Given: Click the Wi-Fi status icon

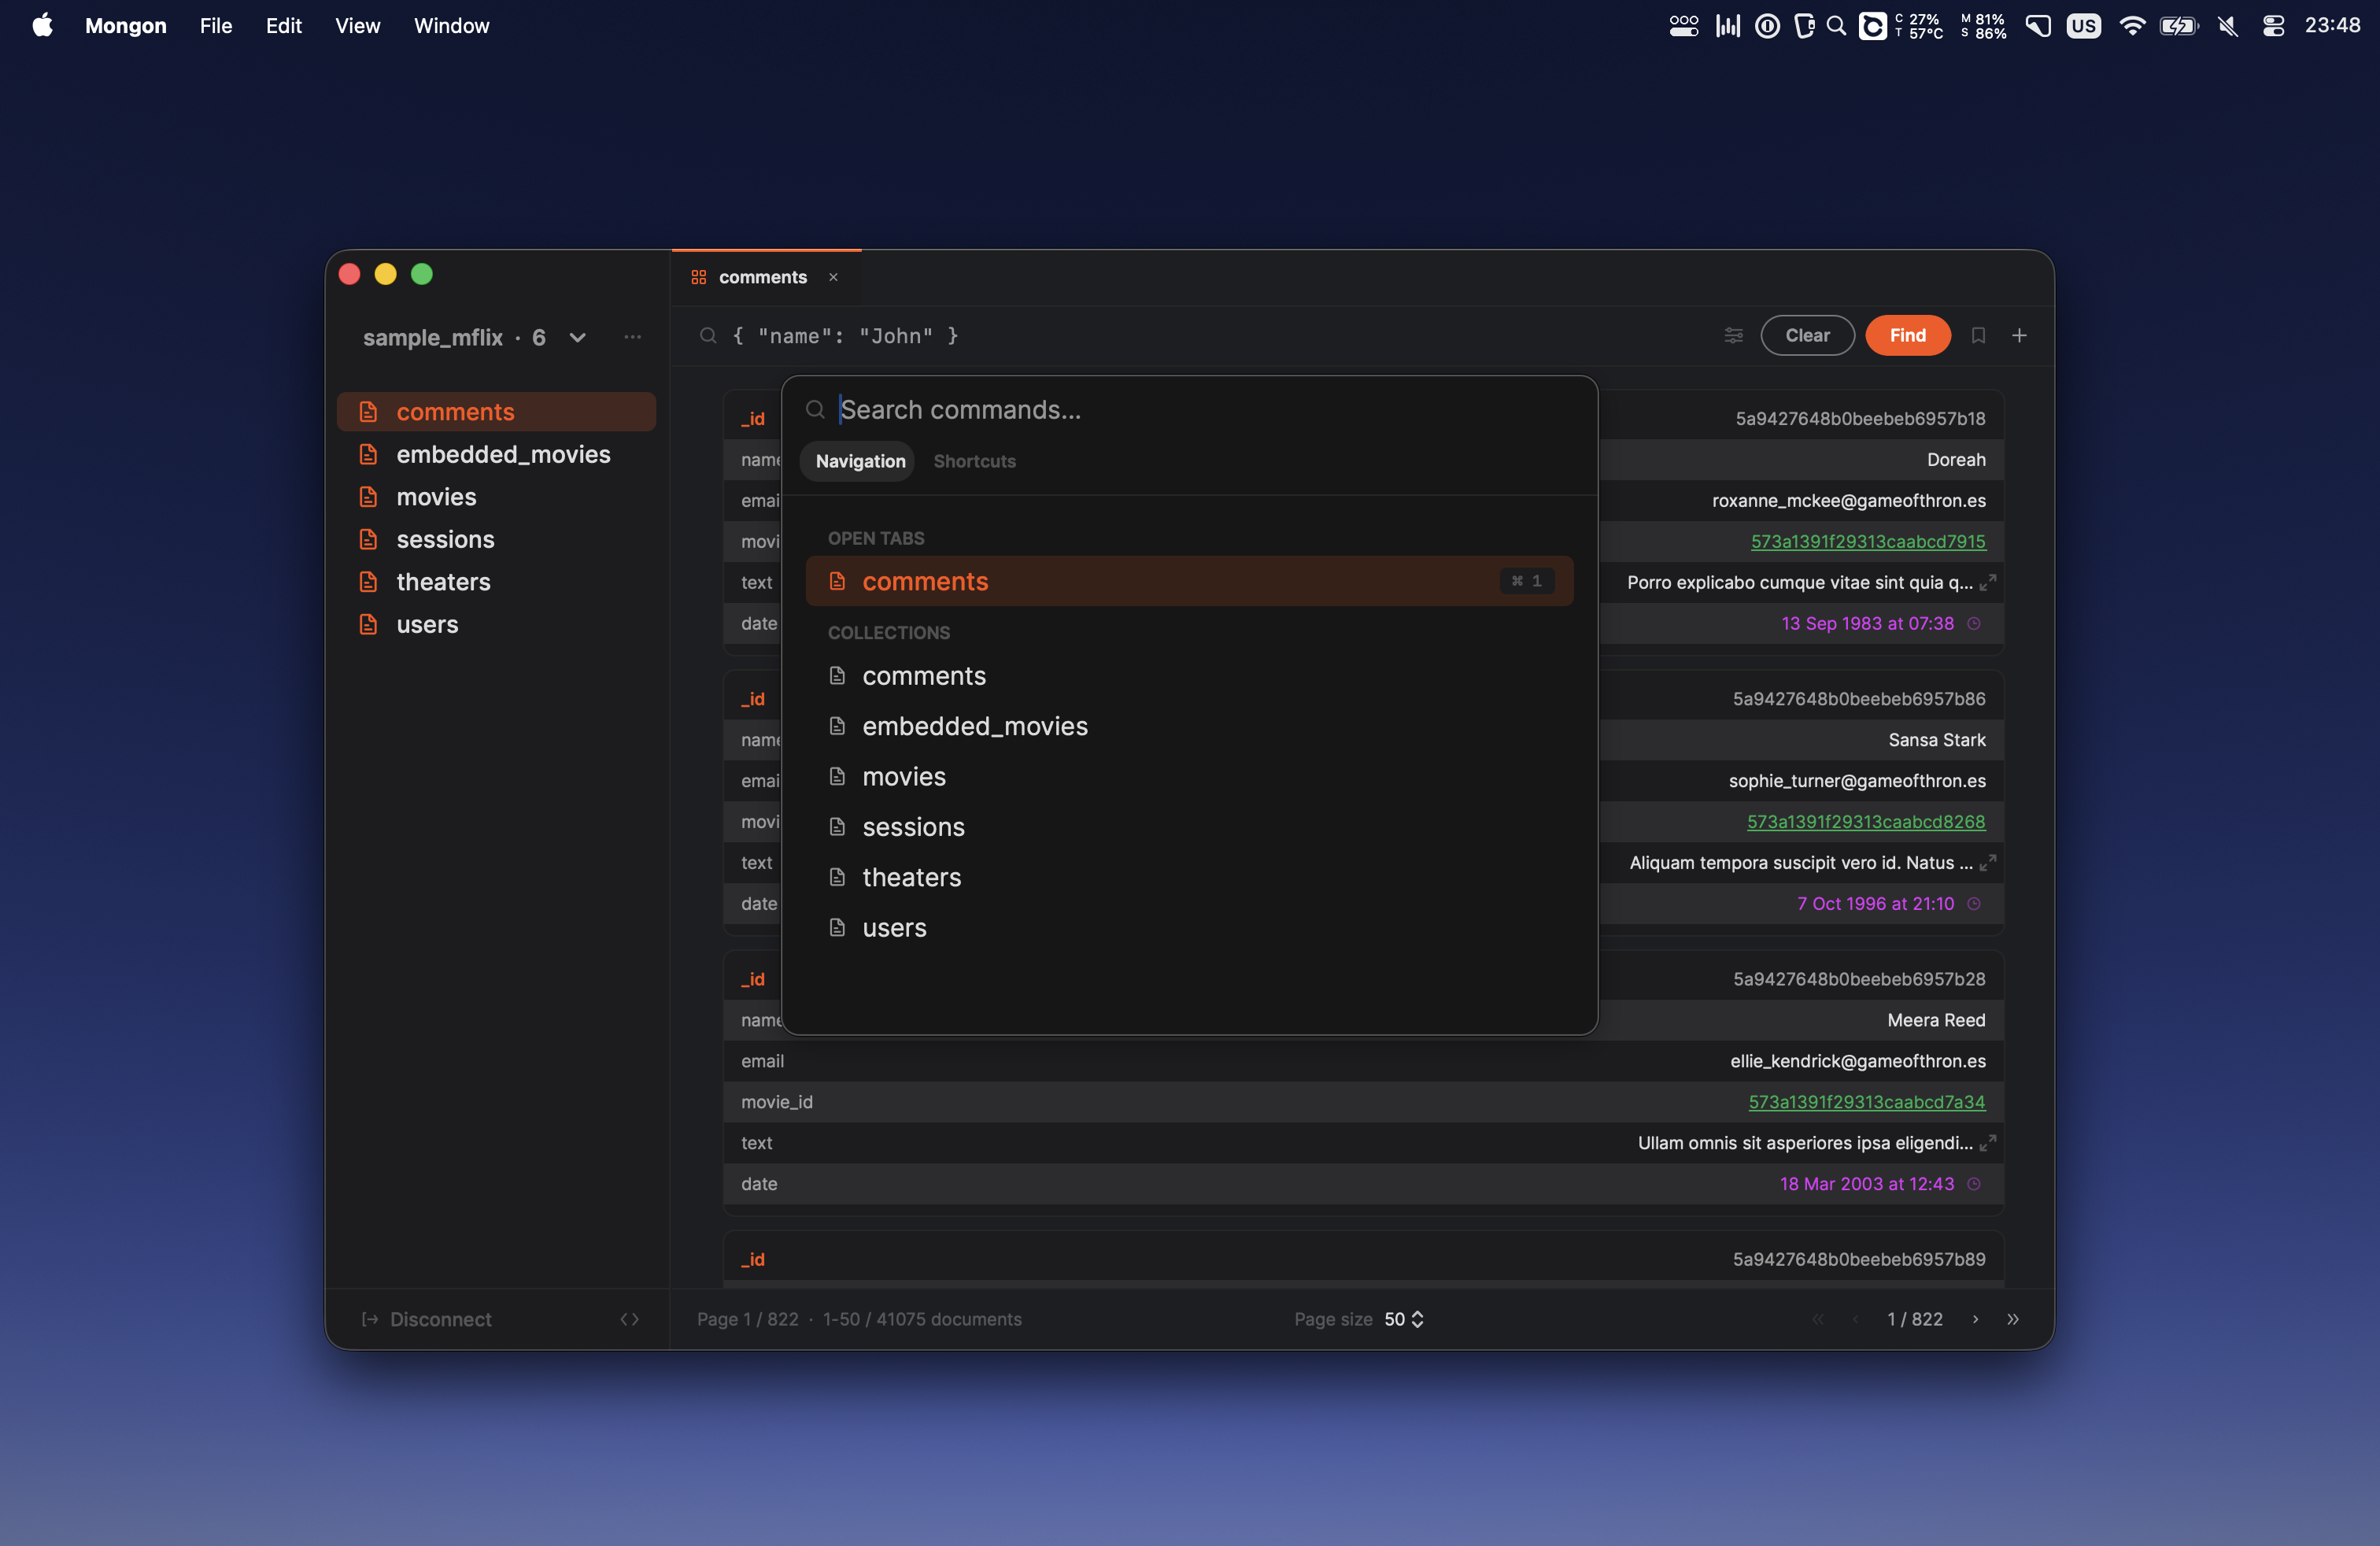Looking at the screenshot, I should (x=2132, y=26).
